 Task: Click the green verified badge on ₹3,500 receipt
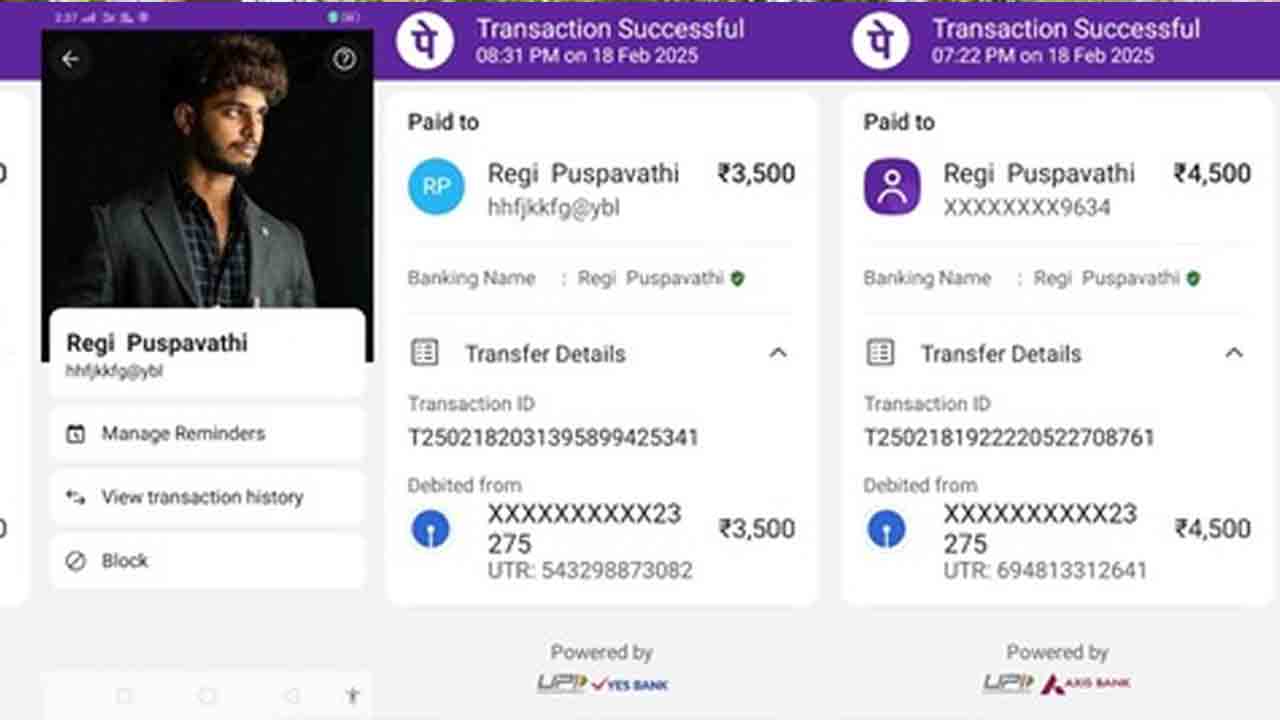(738, 278)
